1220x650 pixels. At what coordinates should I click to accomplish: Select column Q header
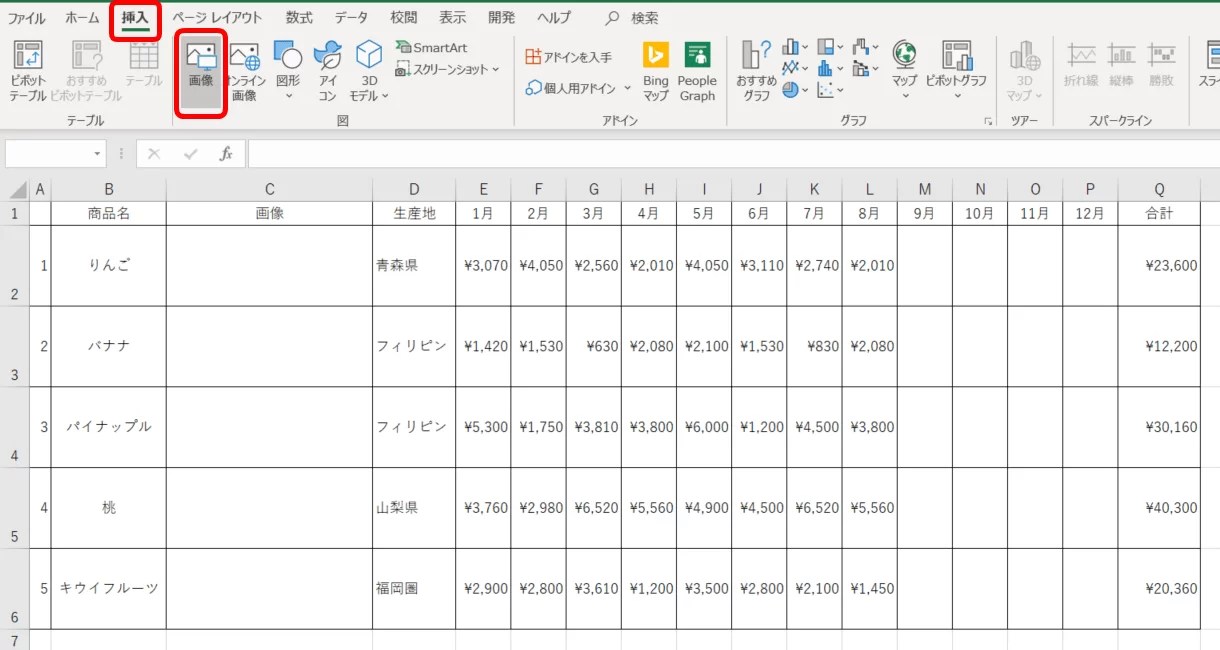[x=1159, y=190]
